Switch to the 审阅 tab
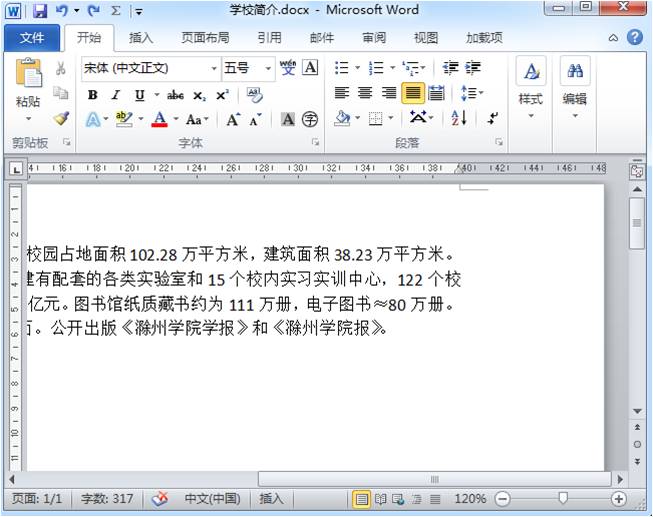Viewport: 653px width, 517px height. click(374, 38)
